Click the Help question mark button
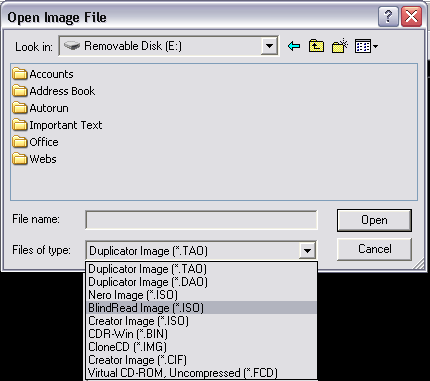 coord(388,16)
